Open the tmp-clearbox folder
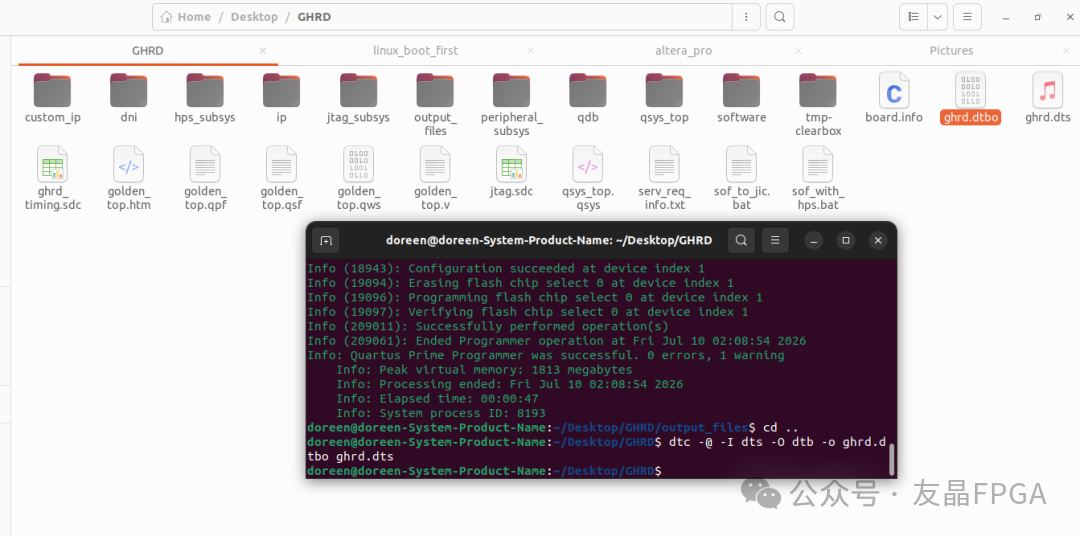The height and width of the screenshot is (536, 1080). [x=818, y=105]
